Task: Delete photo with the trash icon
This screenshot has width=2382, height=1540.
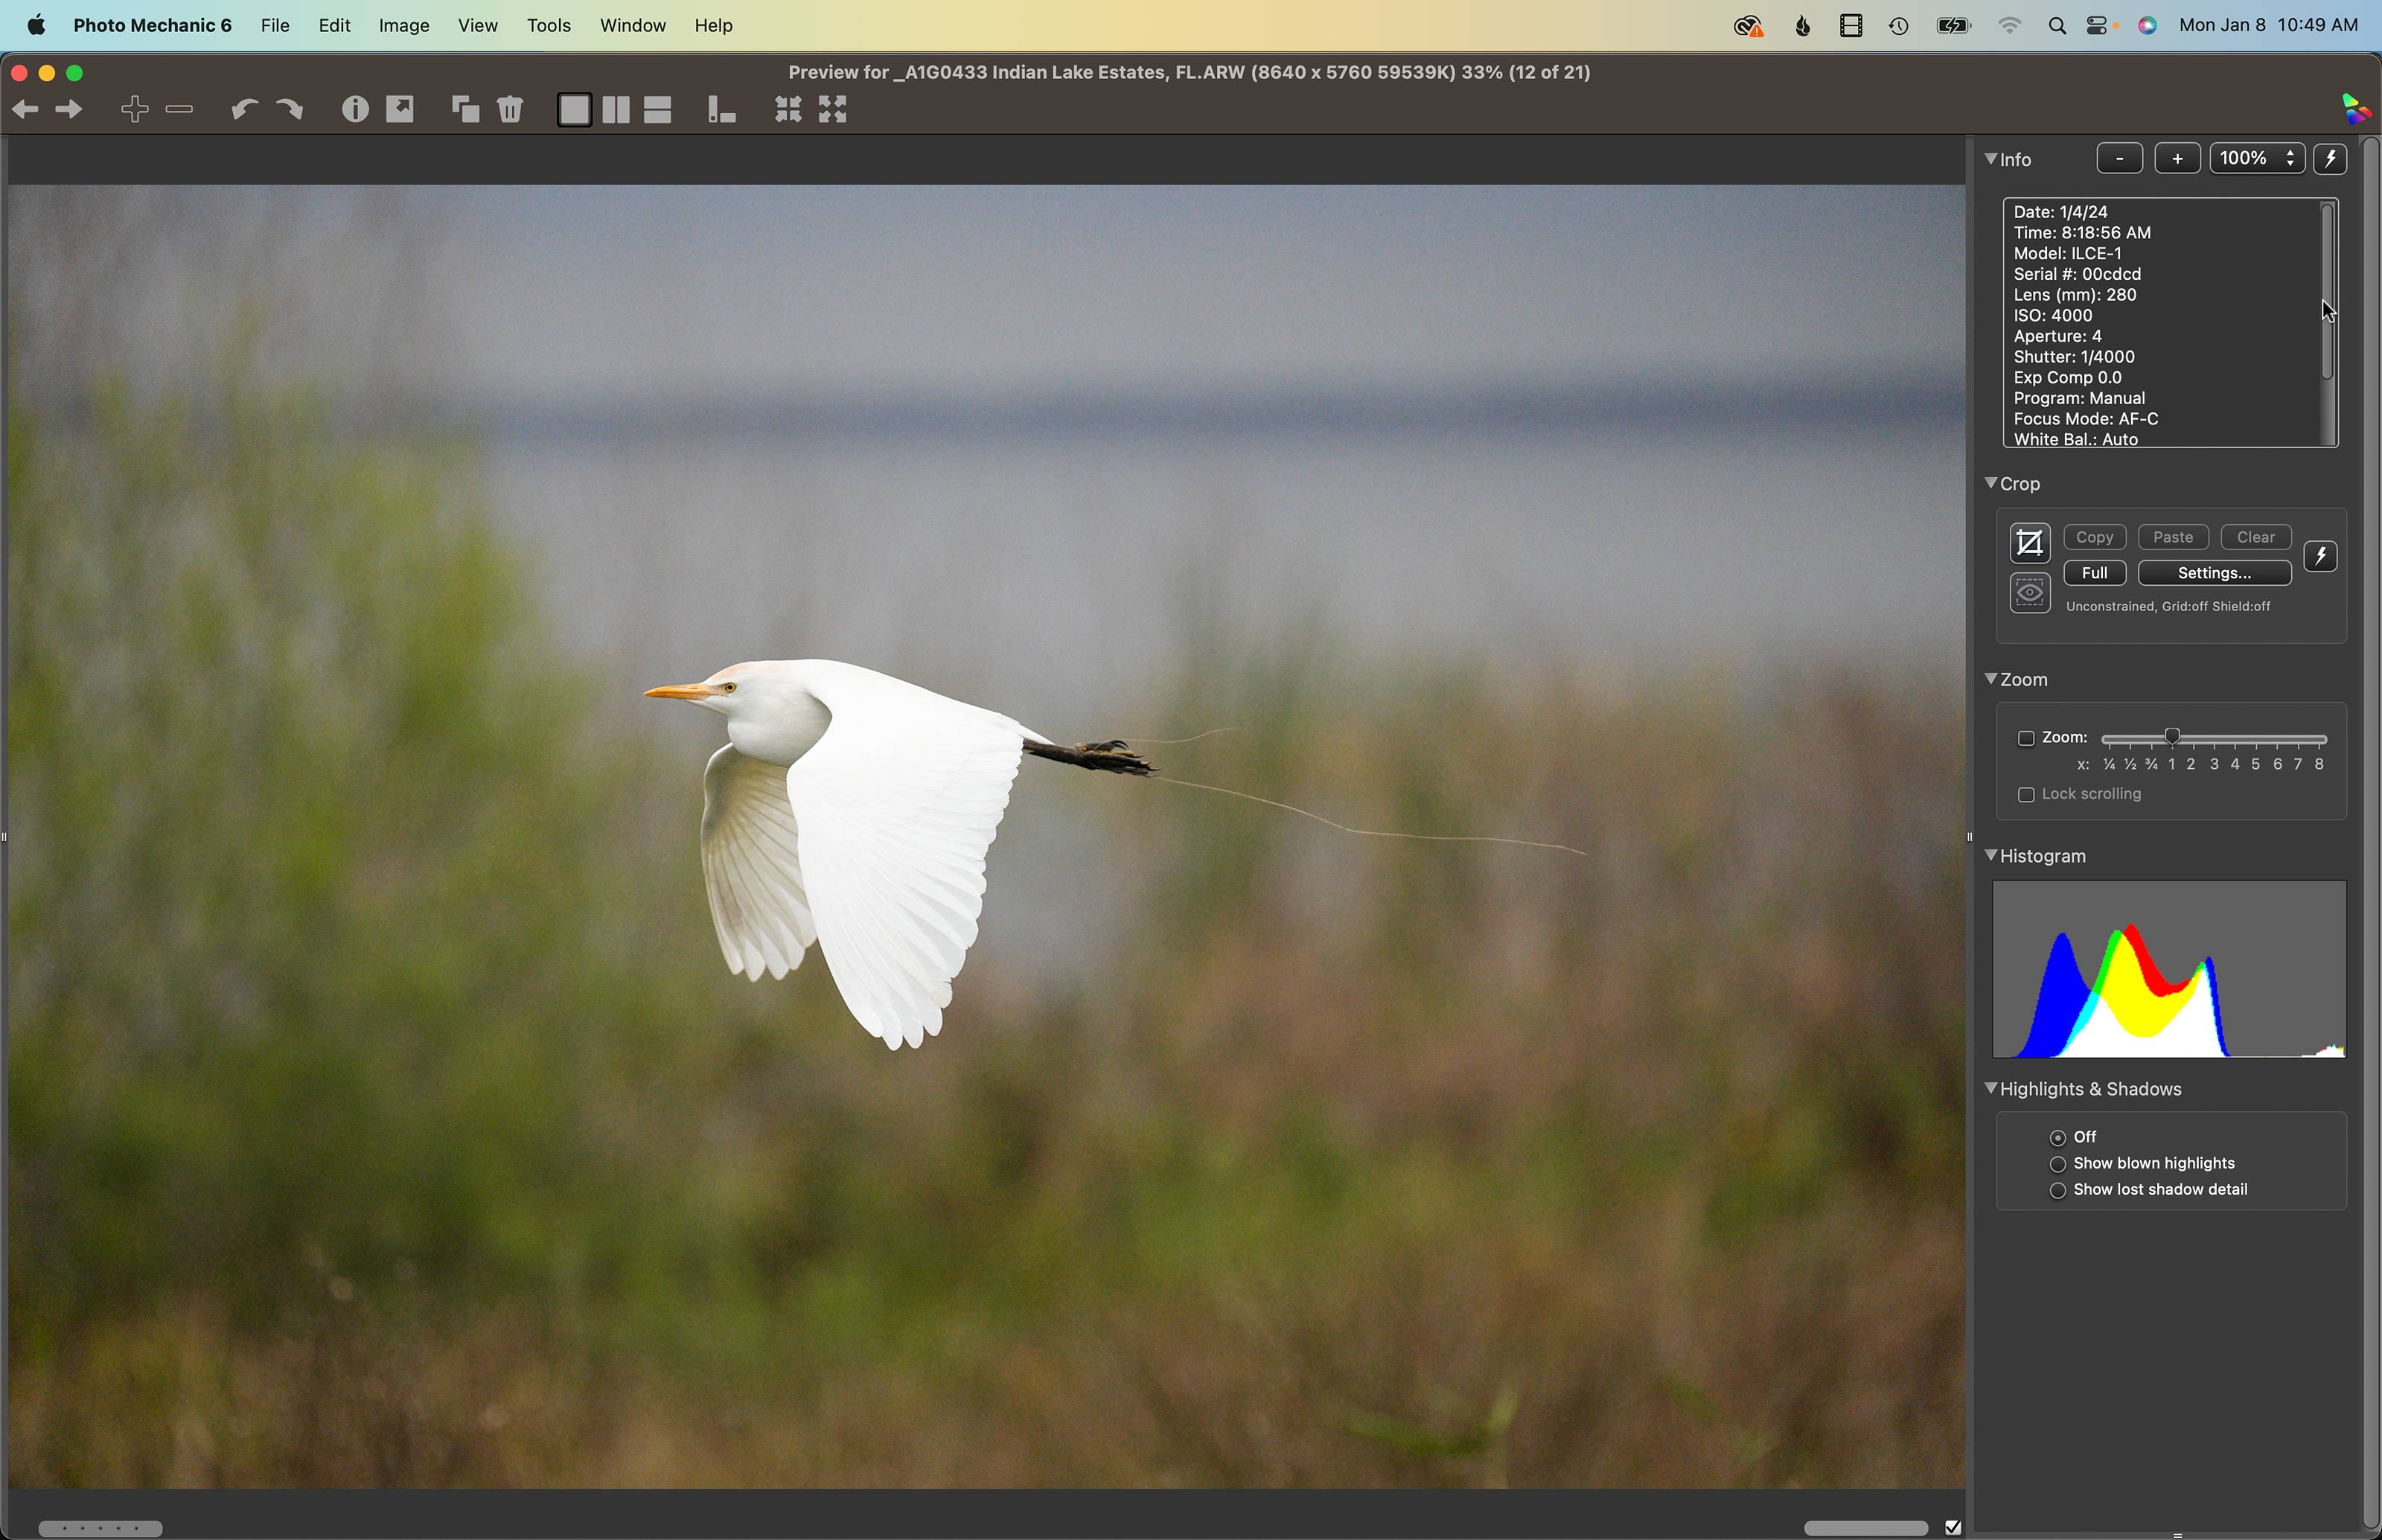Action: (x=511, y=110)
